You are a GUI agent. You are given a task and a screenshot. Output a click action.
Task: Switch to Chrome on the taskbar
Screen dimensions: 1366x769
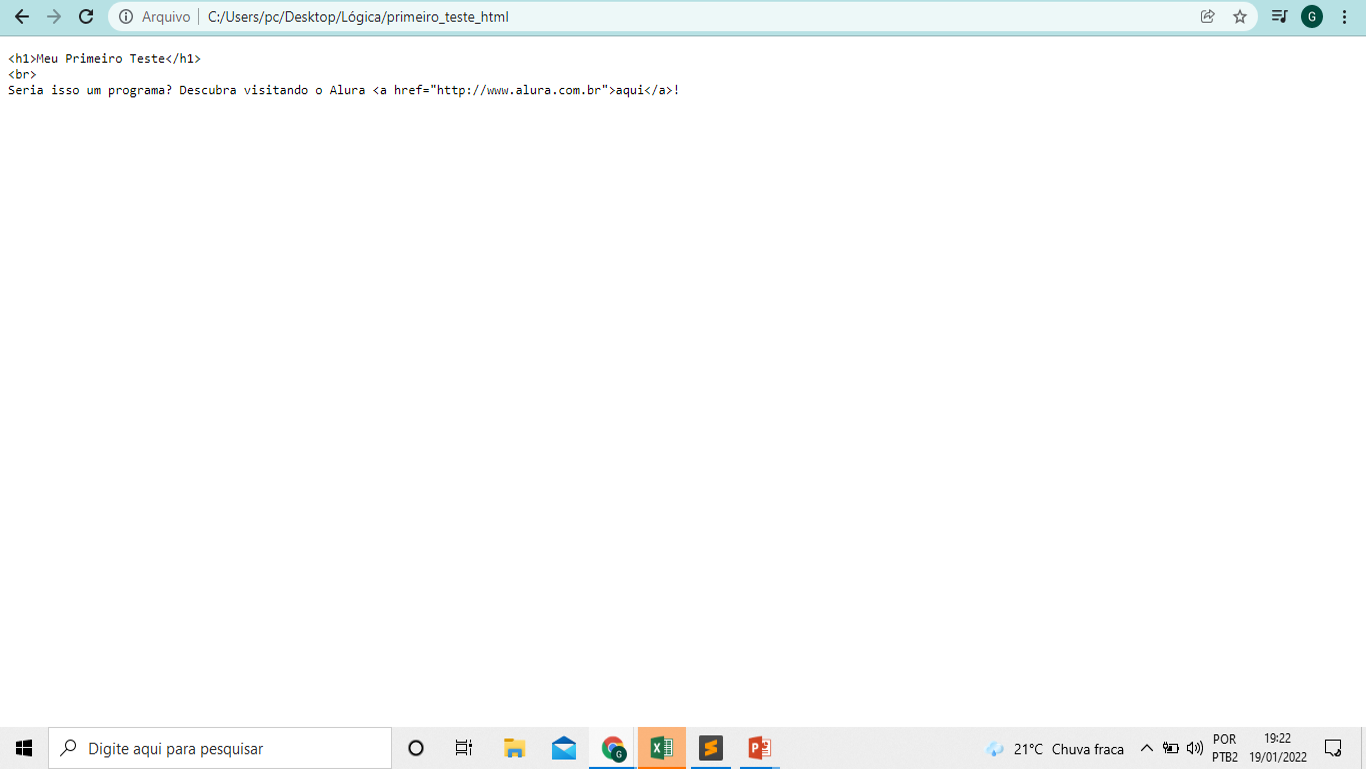point(613,748)
